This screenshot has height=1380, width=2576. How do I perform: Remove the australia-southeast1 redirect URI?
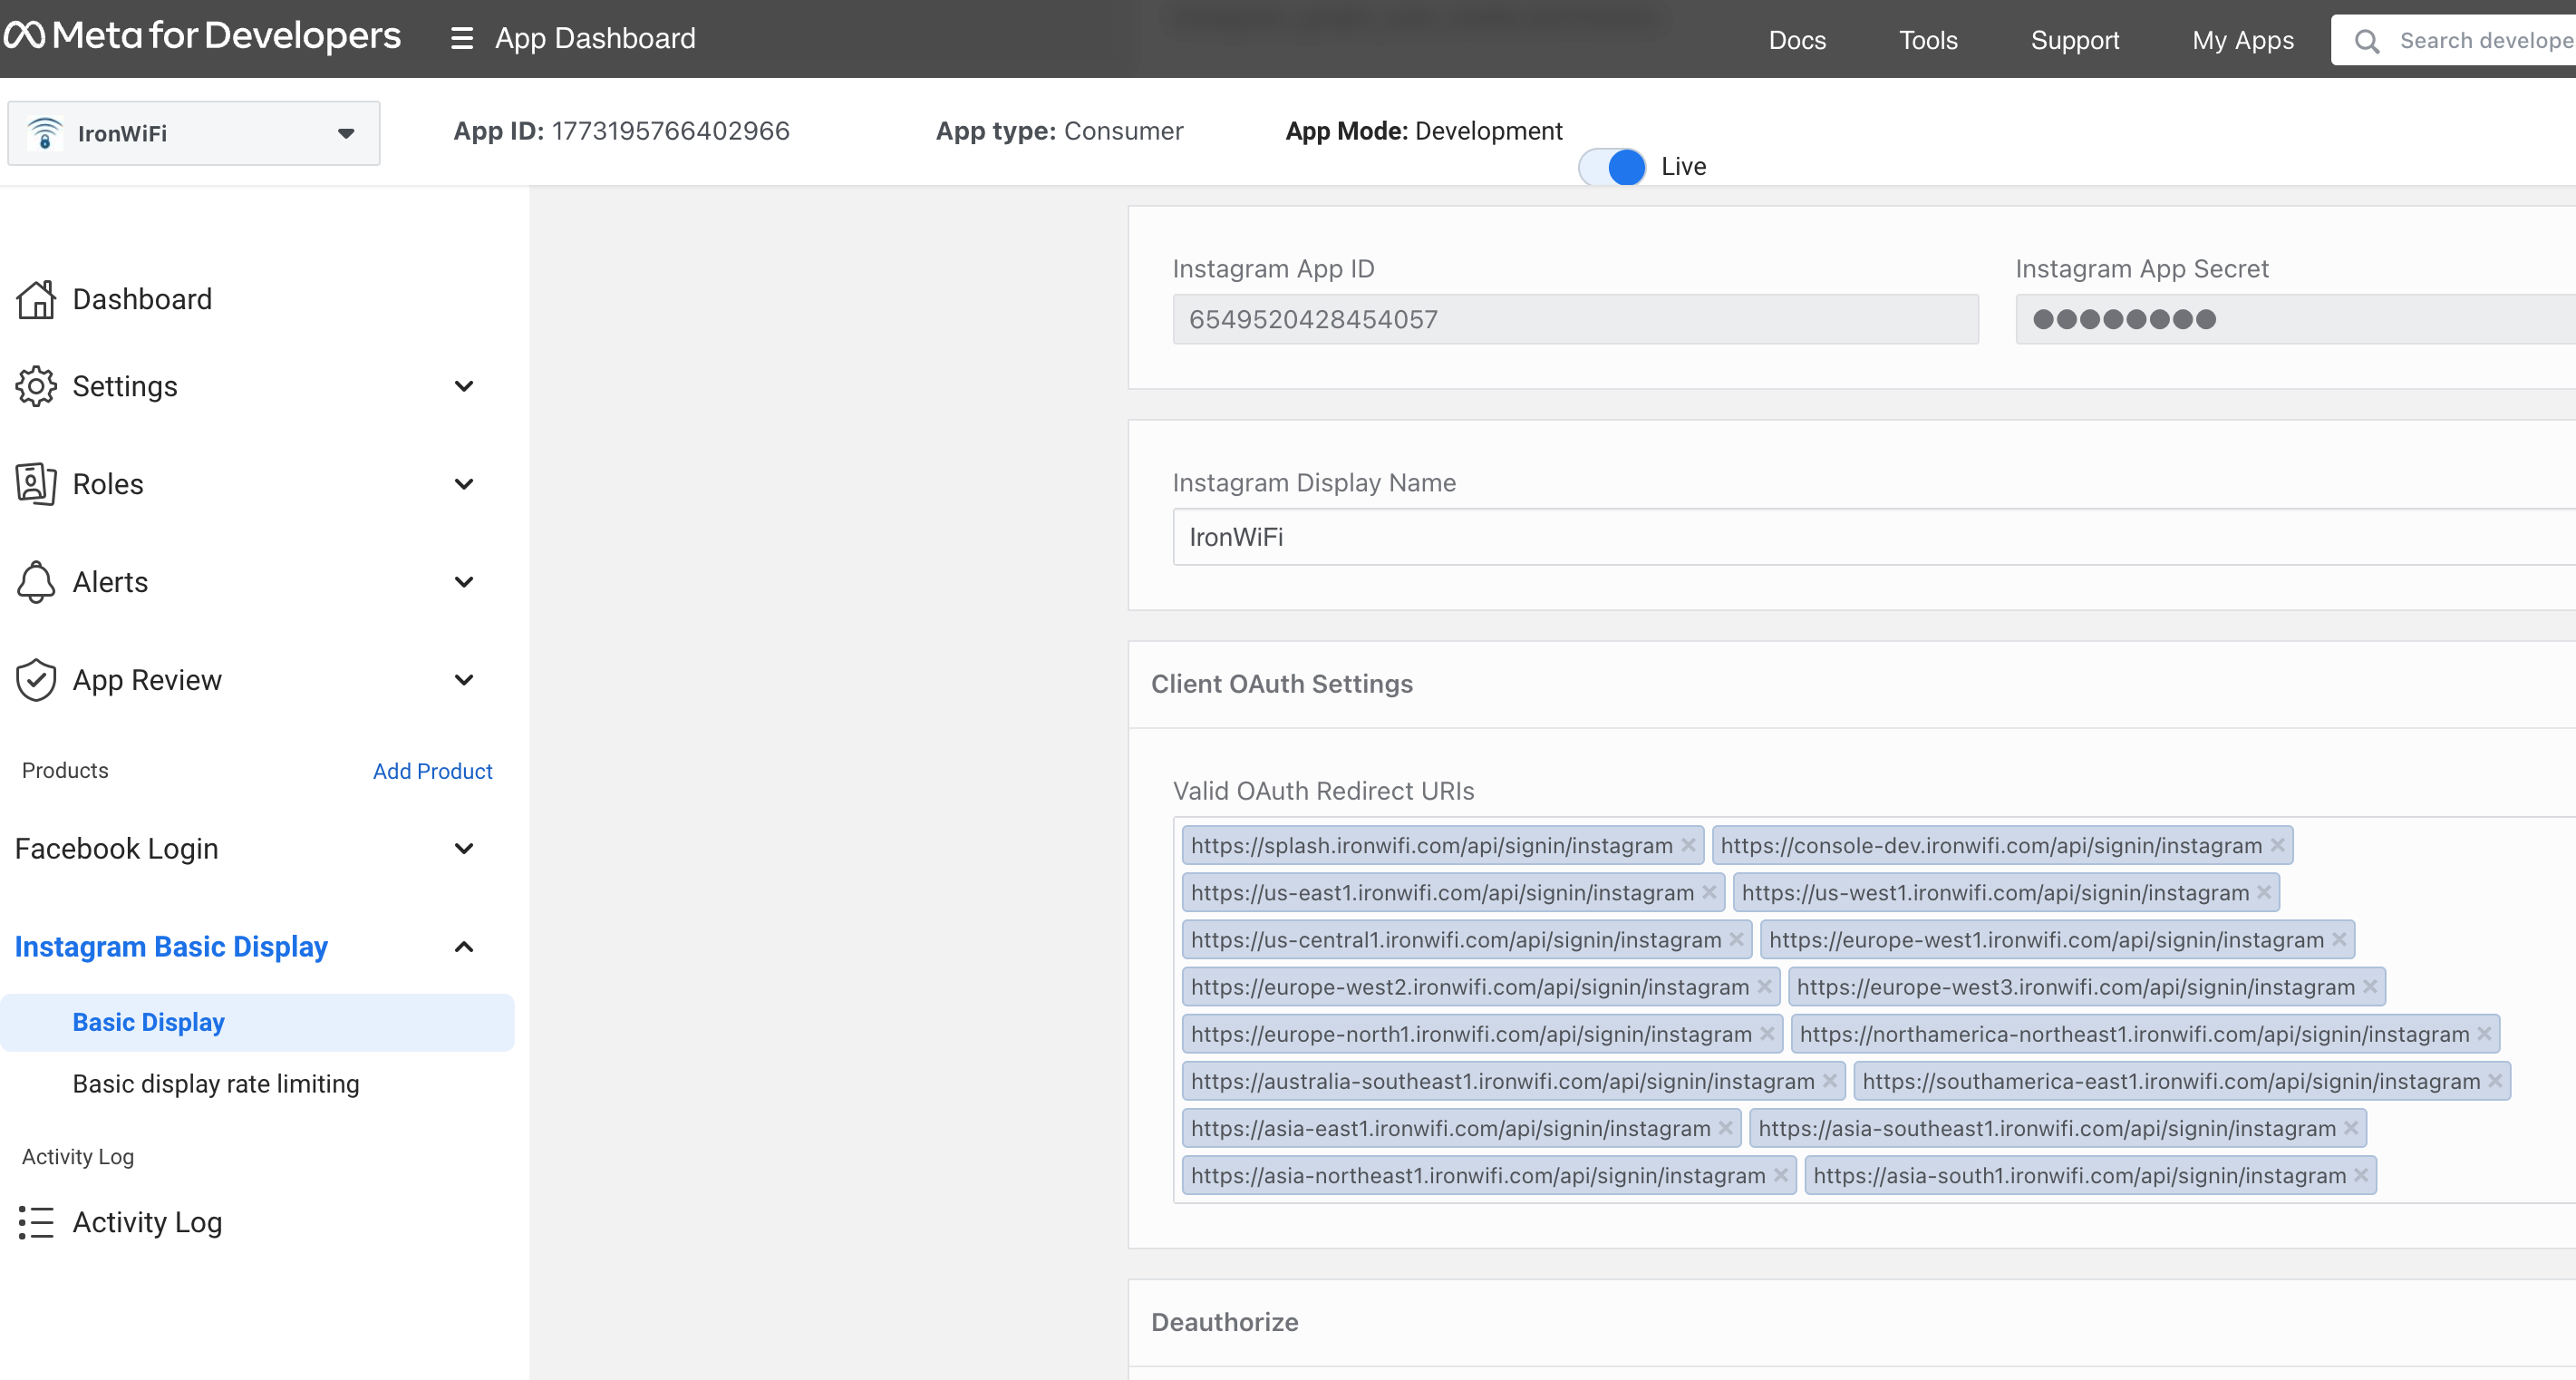click(x=1829, y=1080)
